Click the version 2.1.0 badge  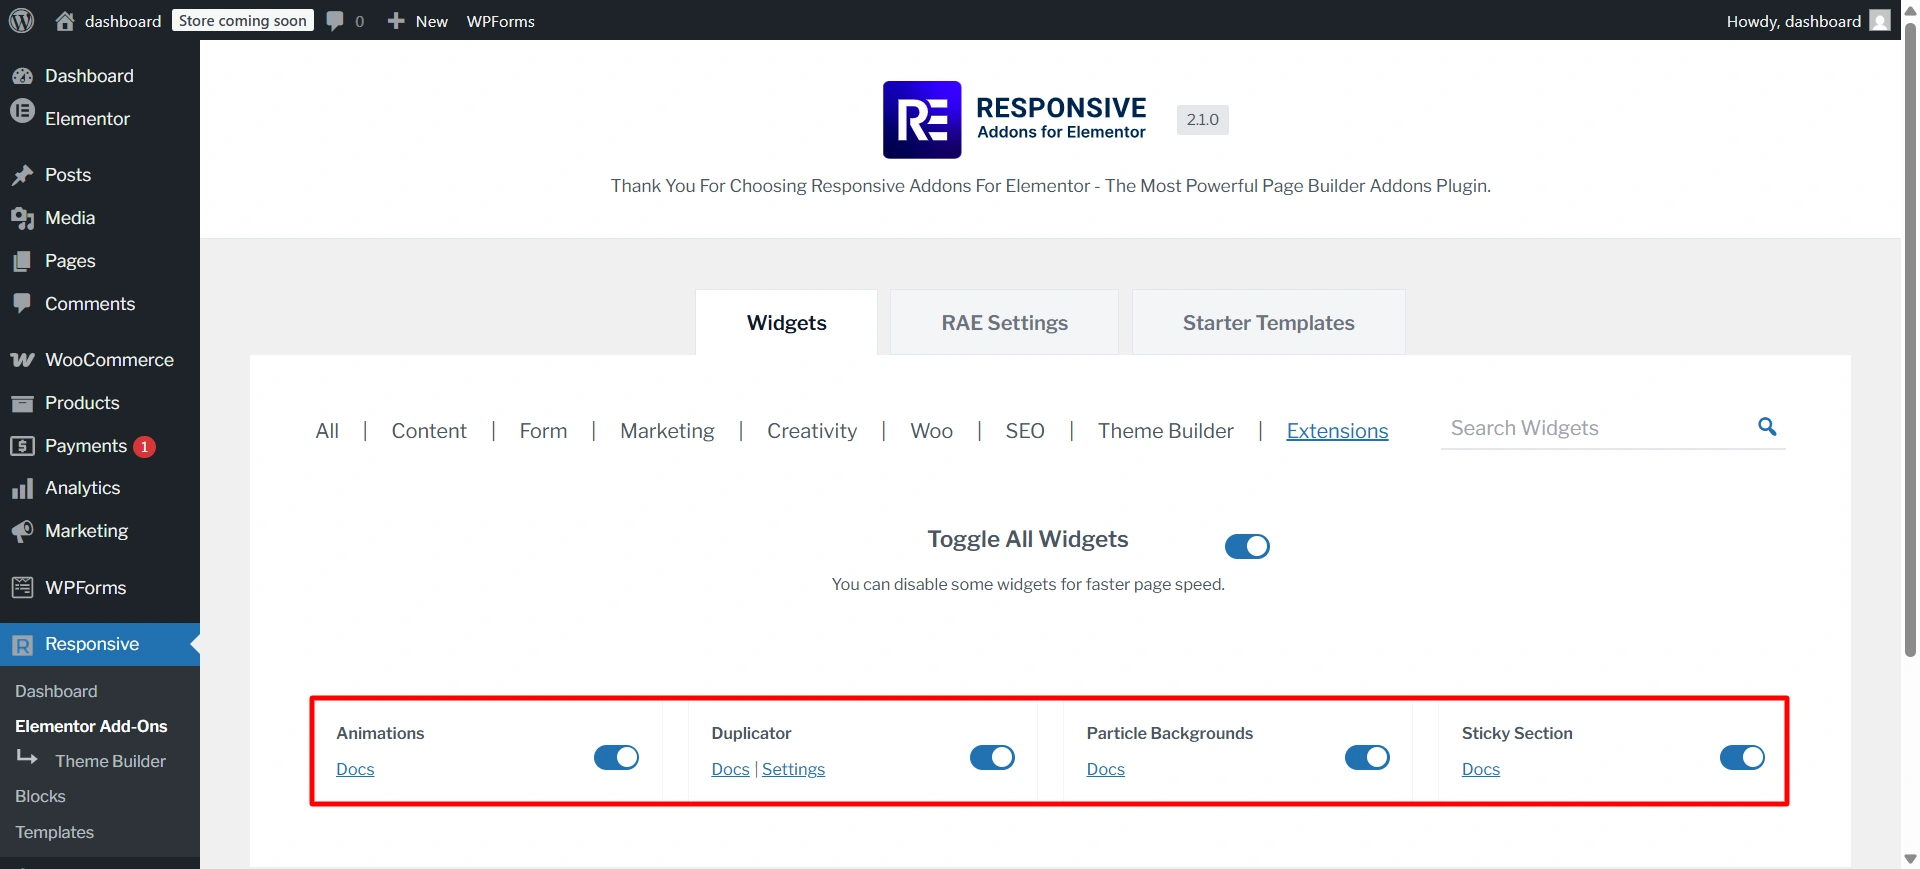coord(1202,119)
